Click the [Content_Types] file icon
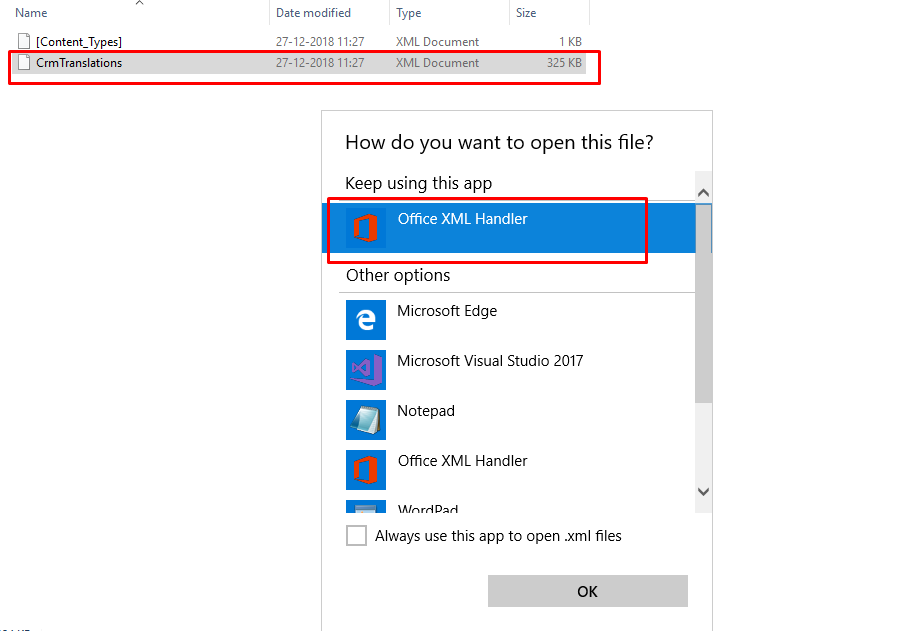The height and width of the screenshot is (631, 909). click(24, 41)
